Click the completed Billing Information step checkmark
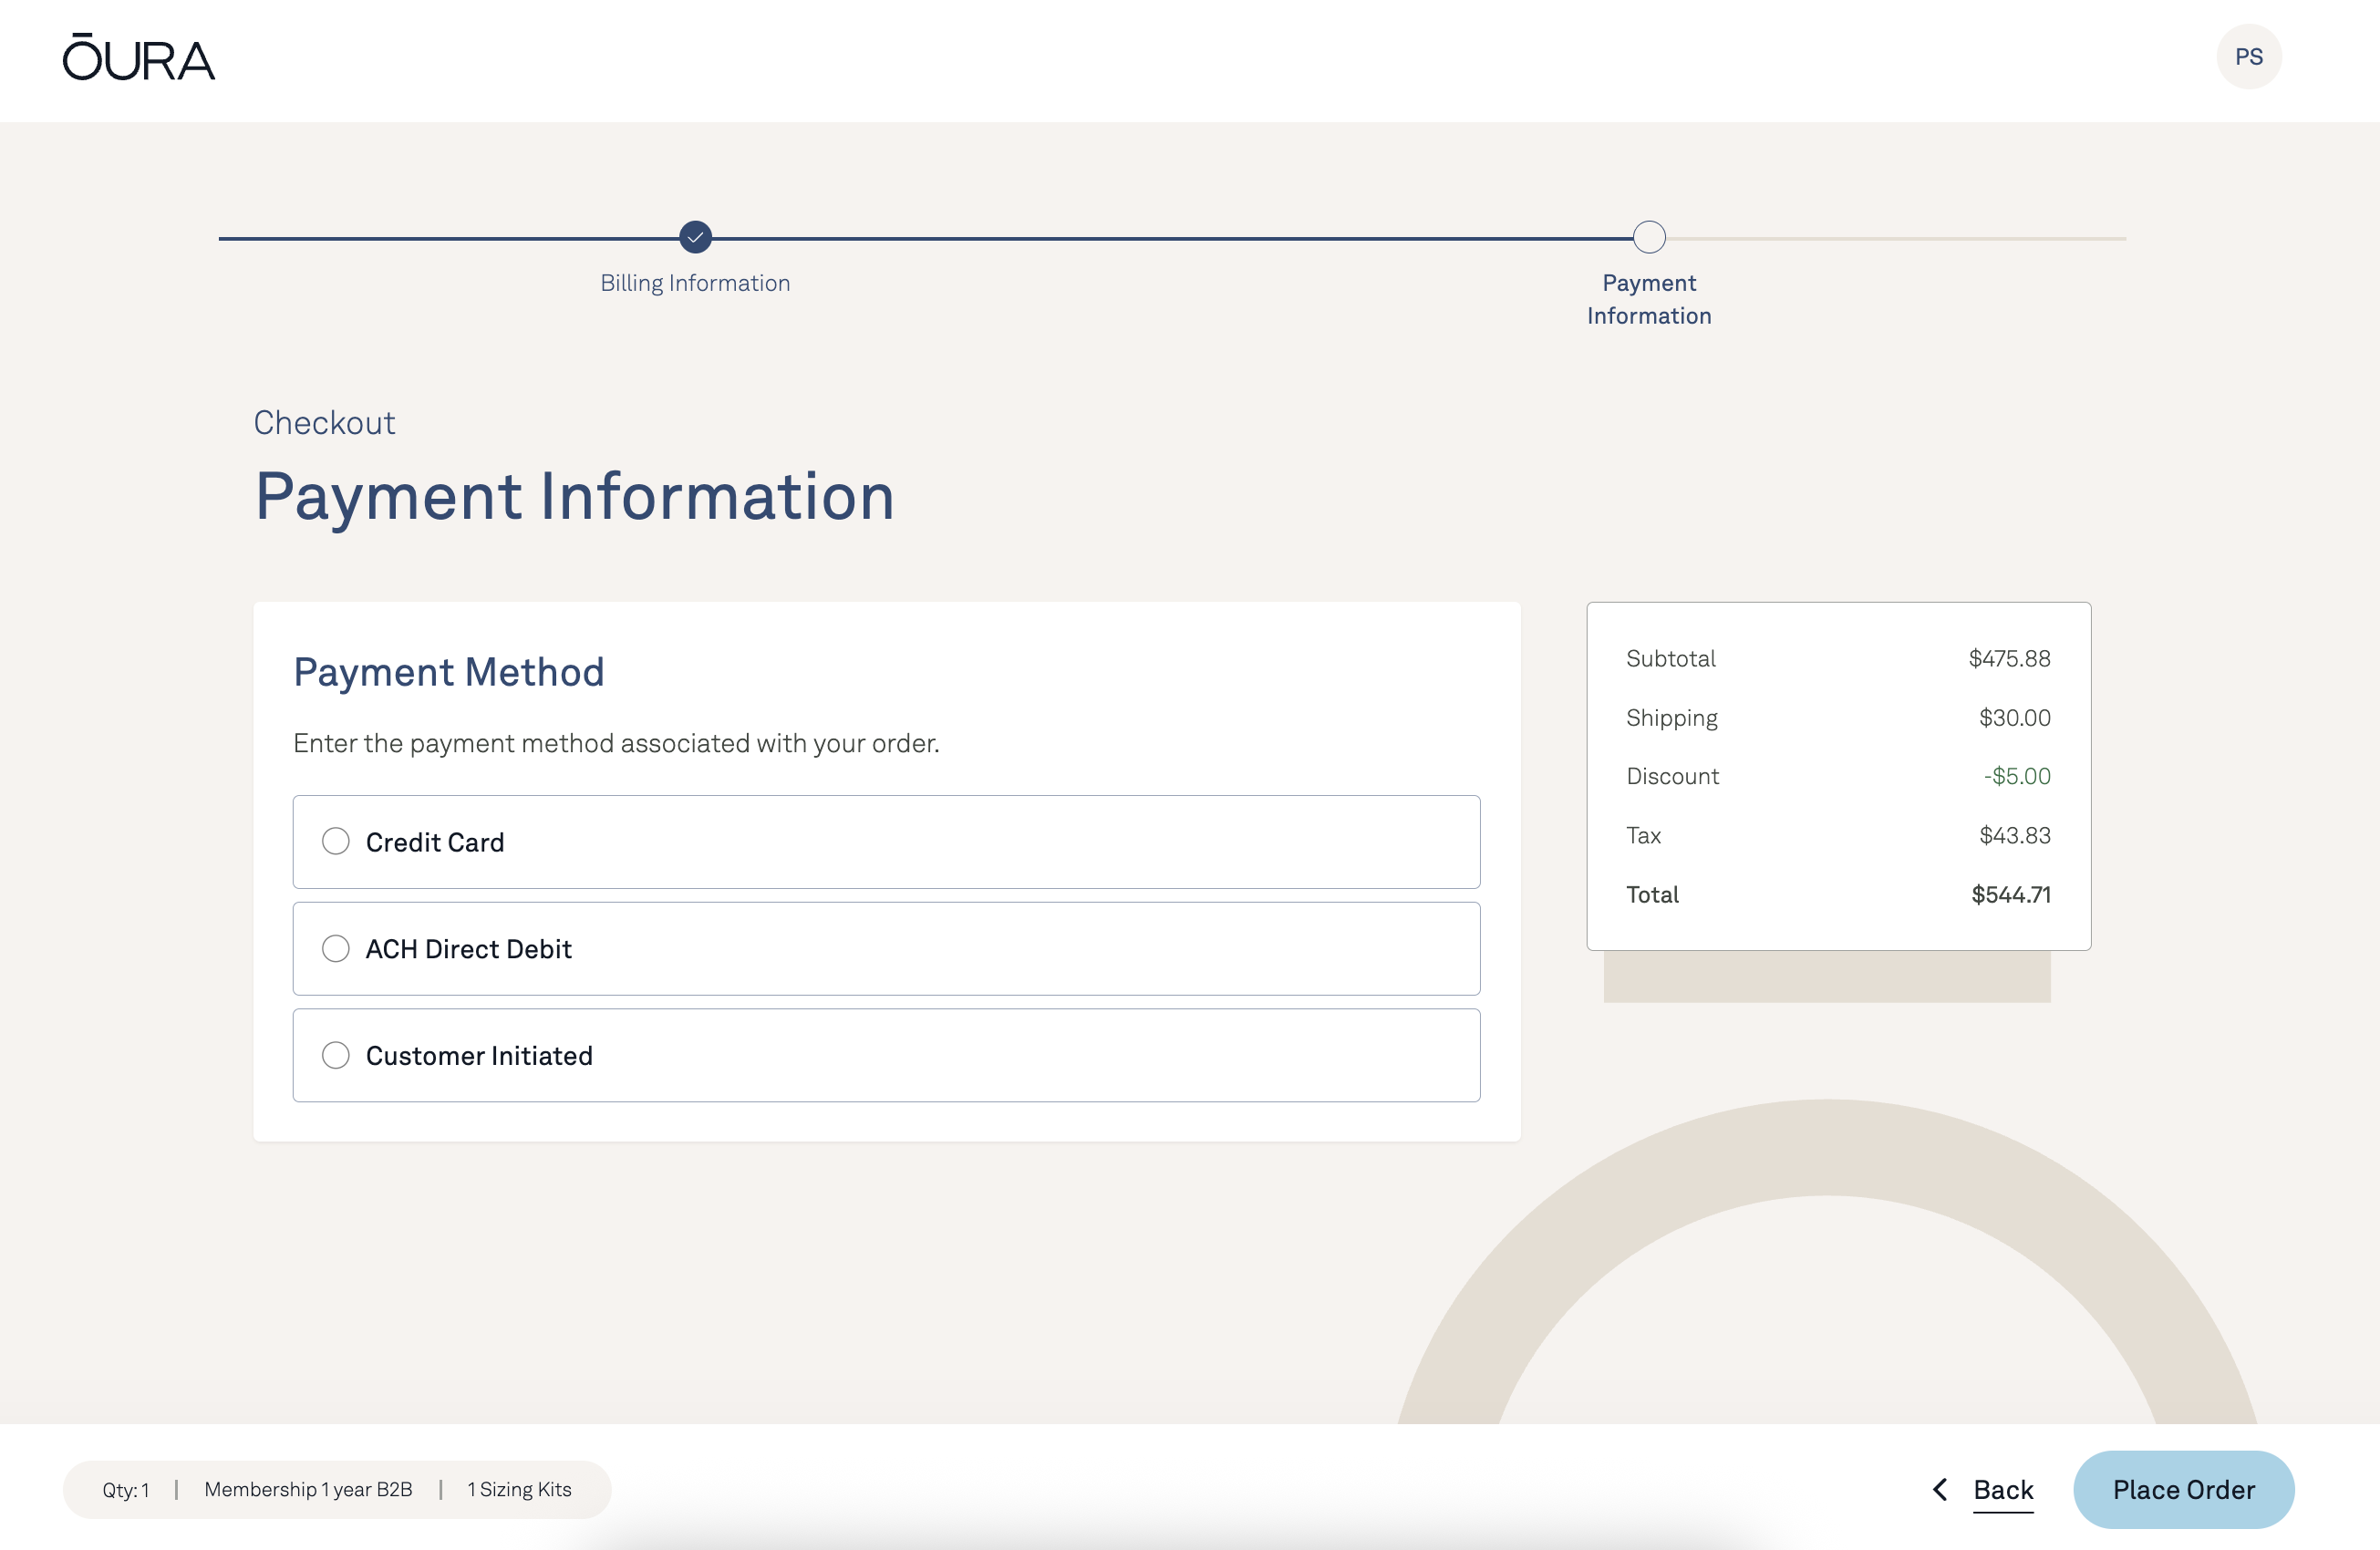Screen dimensions: 2380x1550 pyautogui.click(x=695, y=237)
